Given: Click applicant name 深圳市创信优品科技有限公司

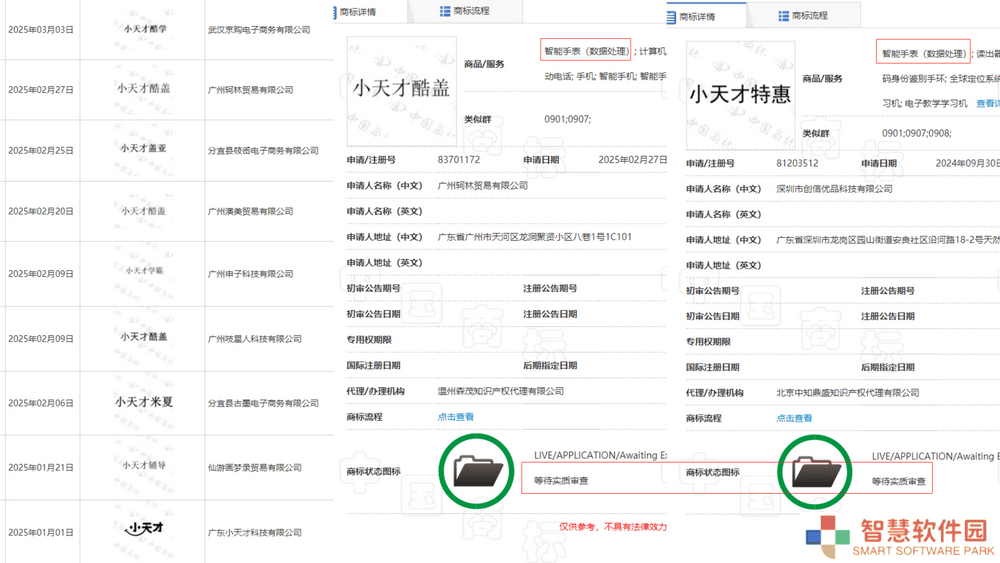Looking at the screenshot, I should point(834,189).
